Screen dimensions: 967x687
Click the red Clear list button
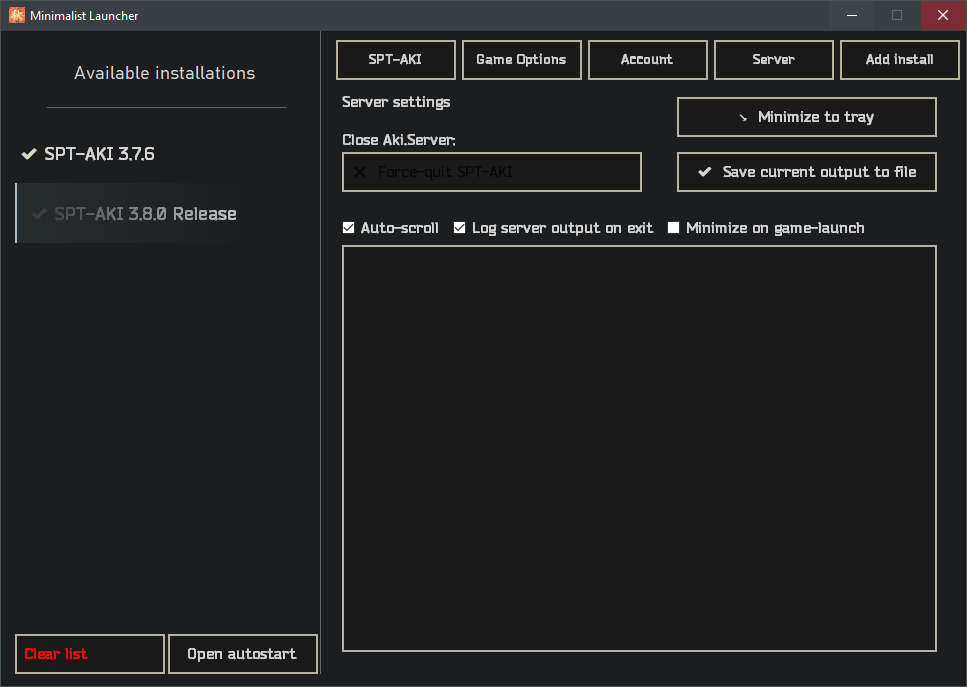point(90,654)
